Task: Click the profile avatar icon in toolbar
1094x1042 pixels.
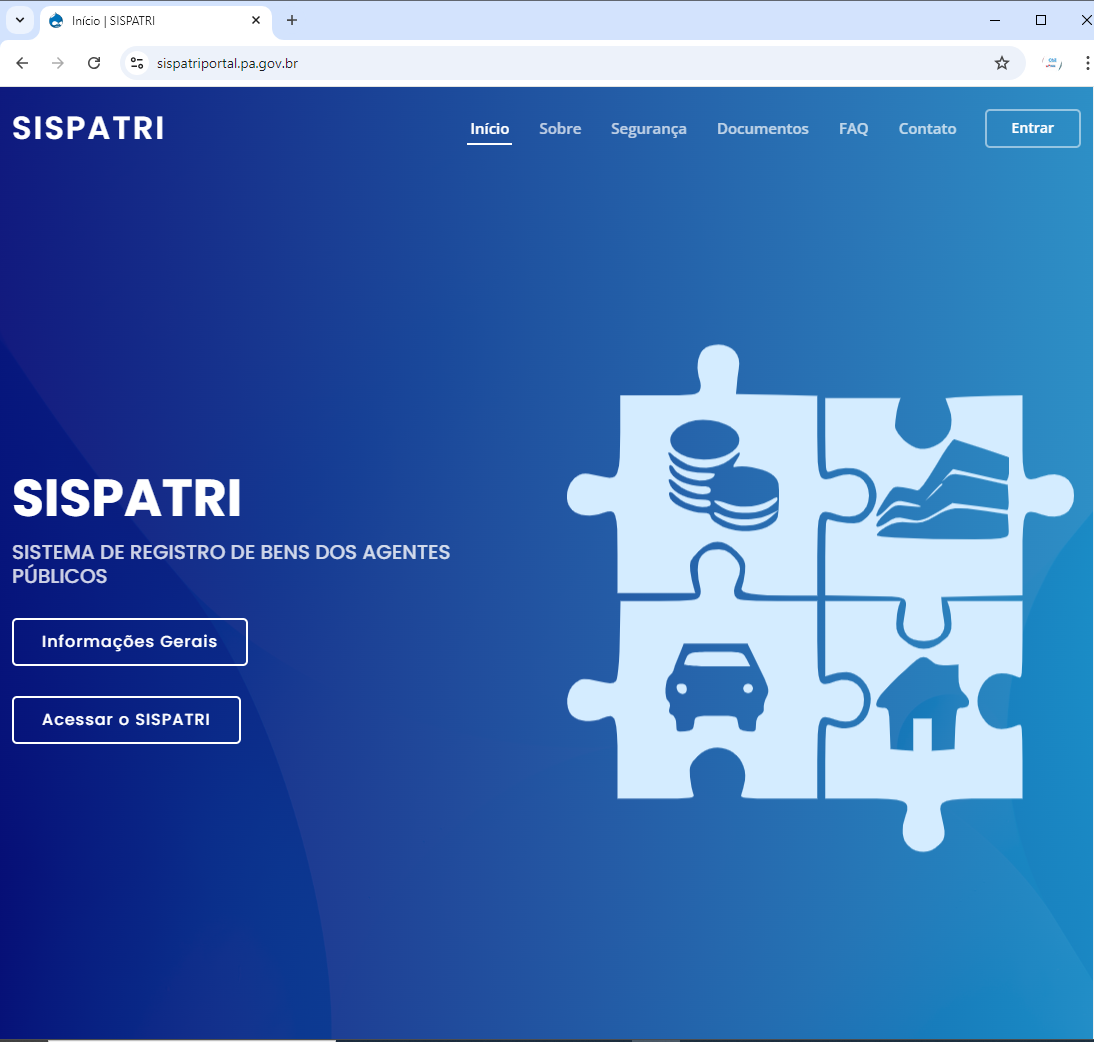Action: click(1051, 63)
